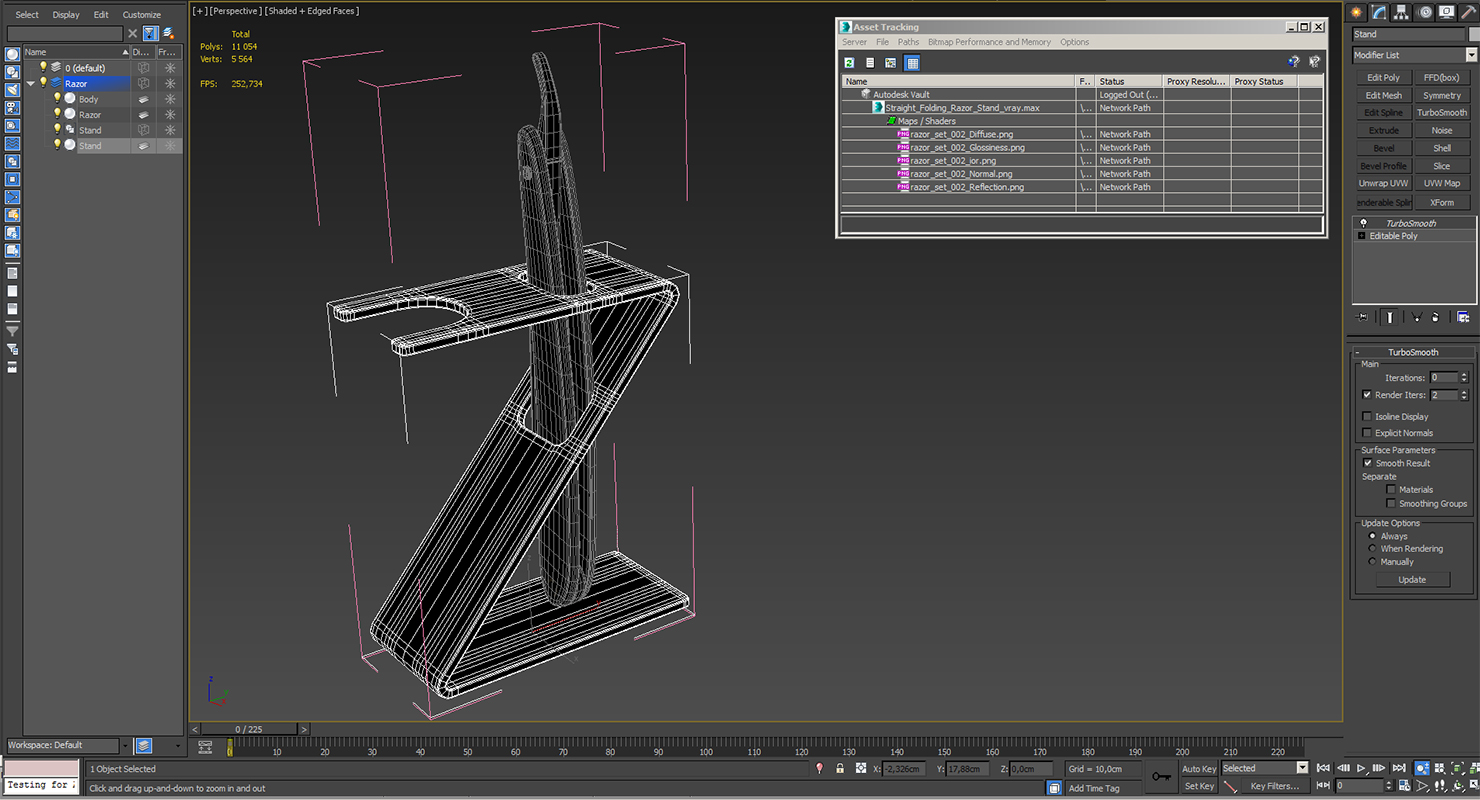Click Edit Poly modifier button
Viewport: 1480px width, 800px height.
point(1383,77)
